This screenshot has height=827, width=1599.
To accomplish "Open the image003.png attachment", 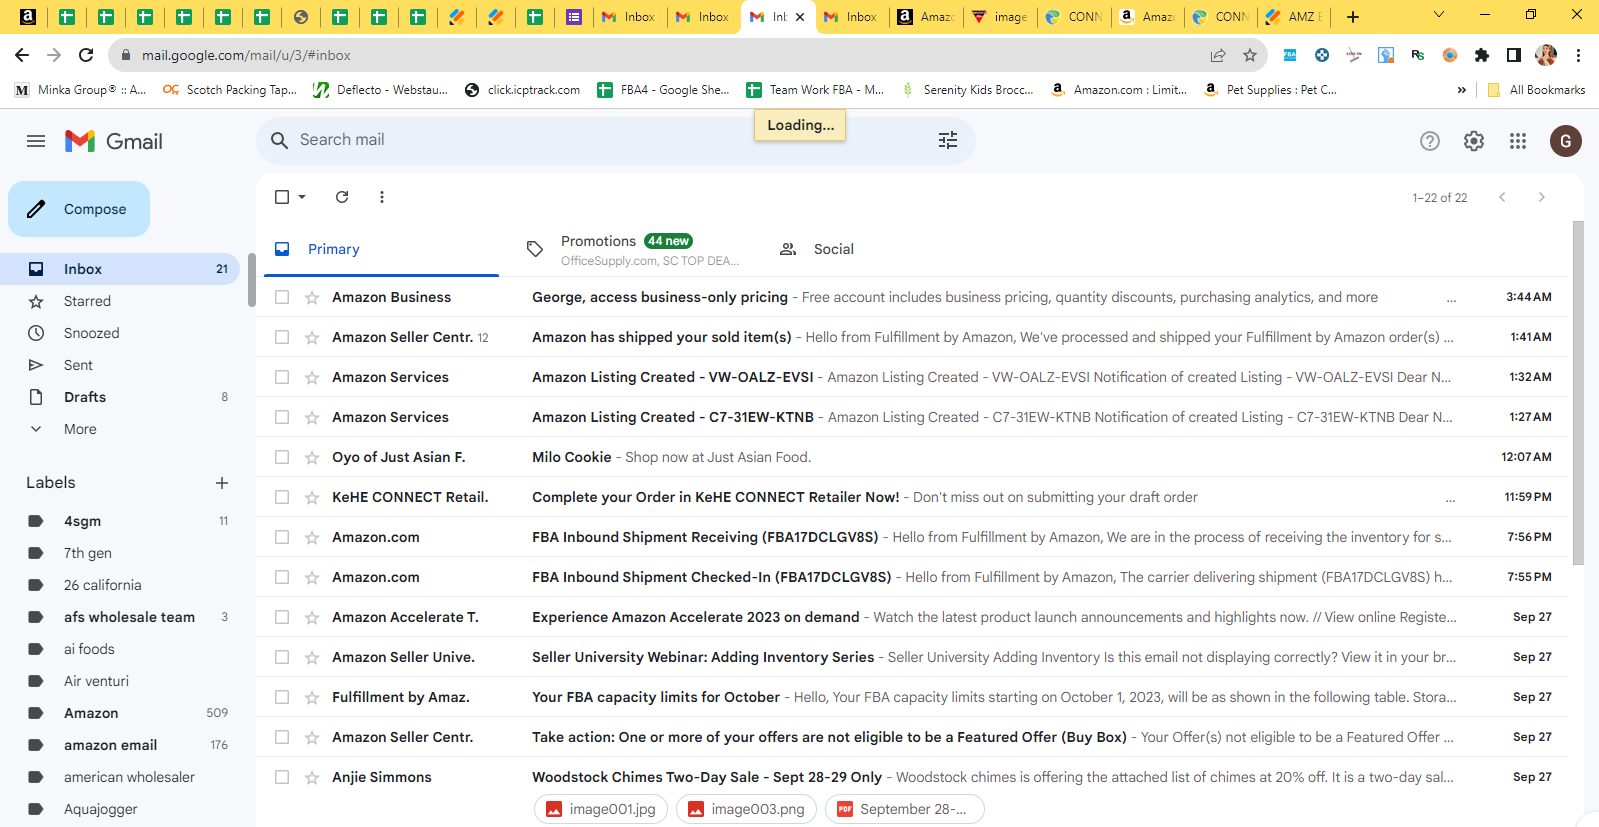I will point(747,809).
